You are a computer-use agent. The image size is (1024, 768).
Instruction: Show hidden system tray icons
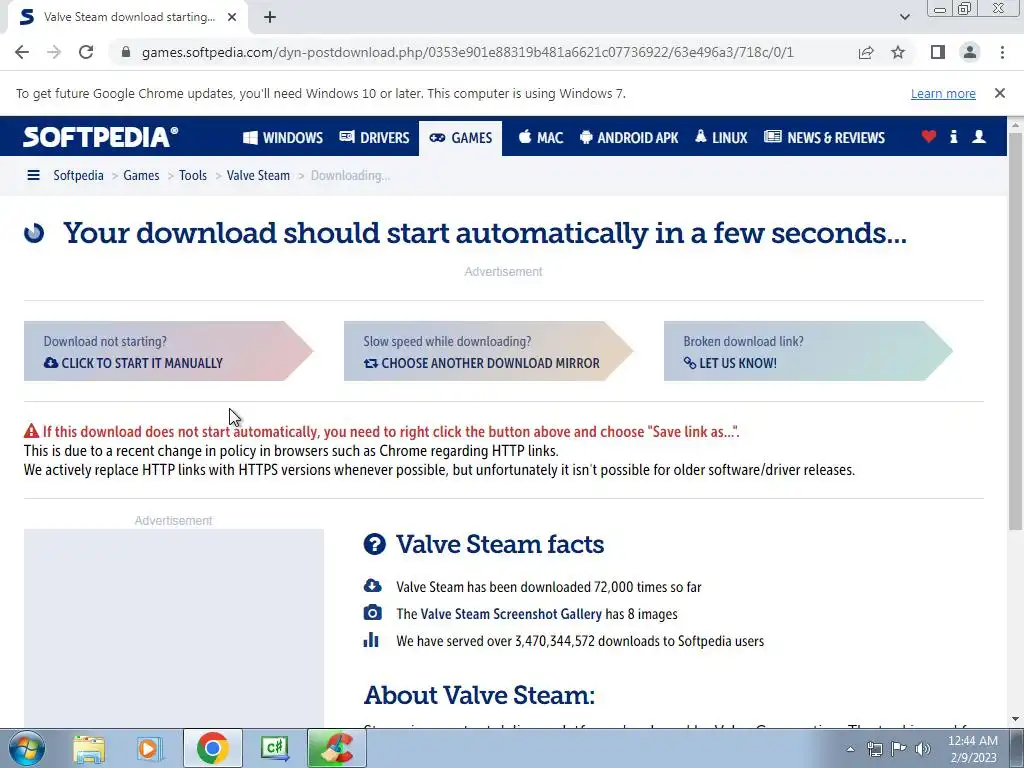850,749
